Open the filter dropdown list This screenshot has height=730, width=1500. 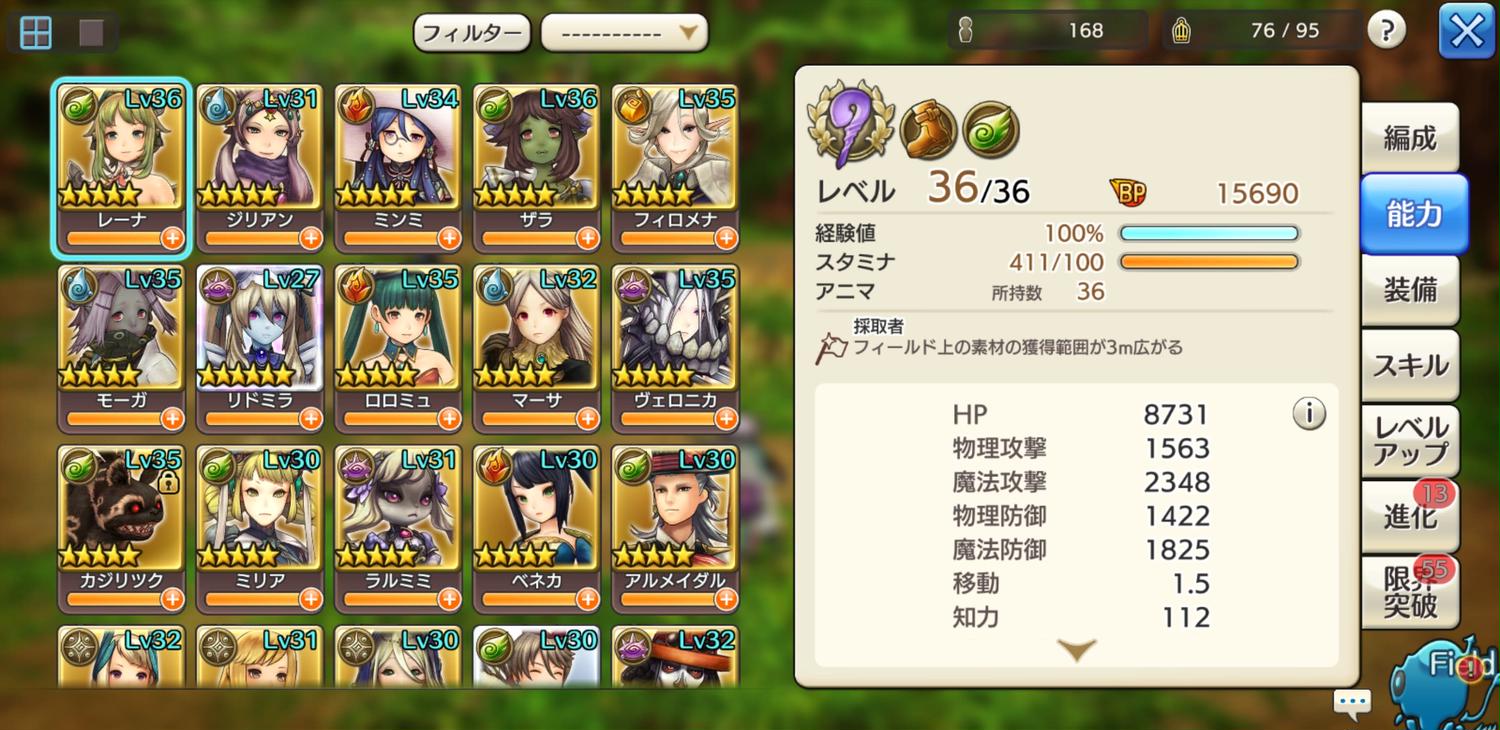[624, 33]
